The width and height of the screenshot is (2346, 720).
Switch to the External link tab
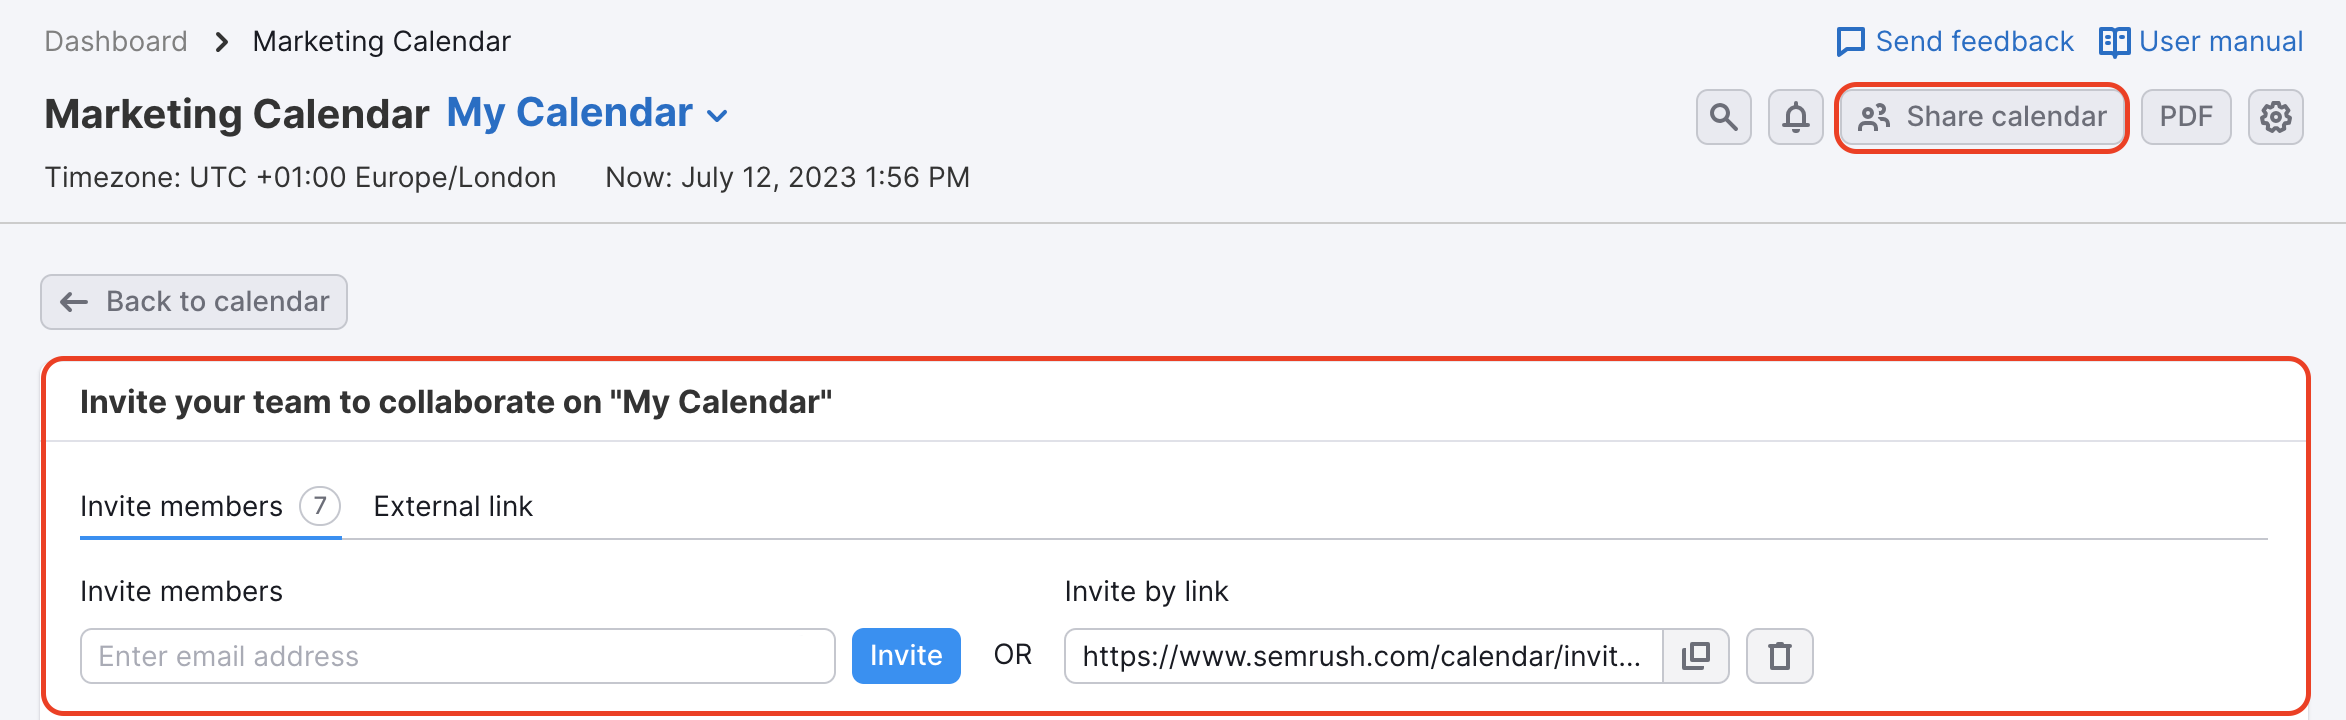point(453,506)
